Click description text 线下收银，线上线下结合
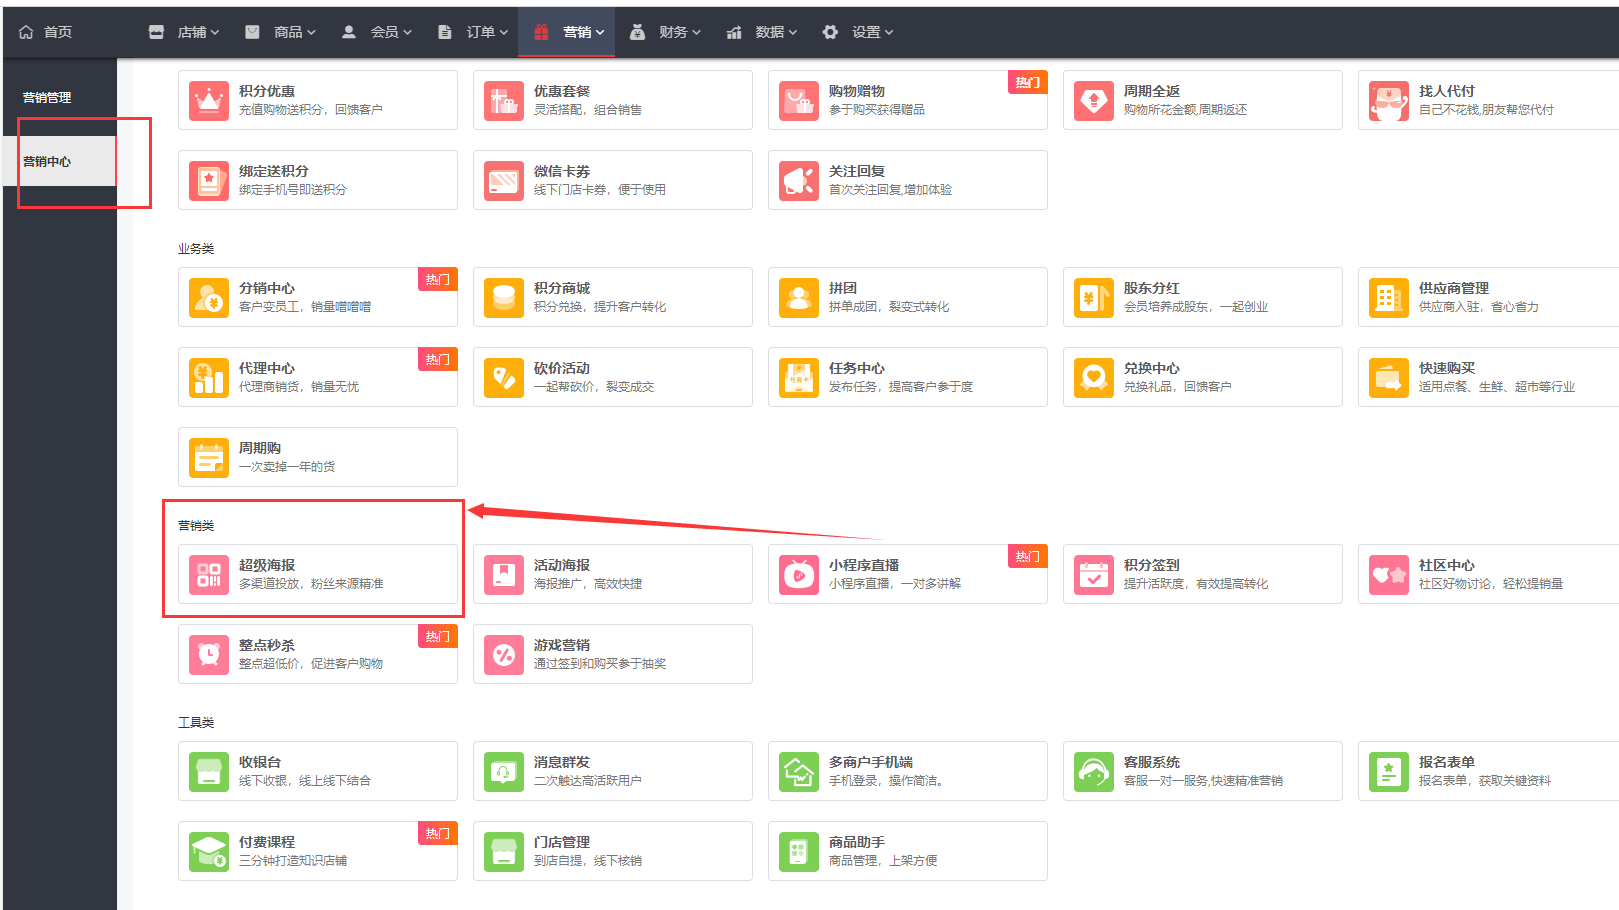The width and height of the screenshot is (1619, 910). click(305, 781)
